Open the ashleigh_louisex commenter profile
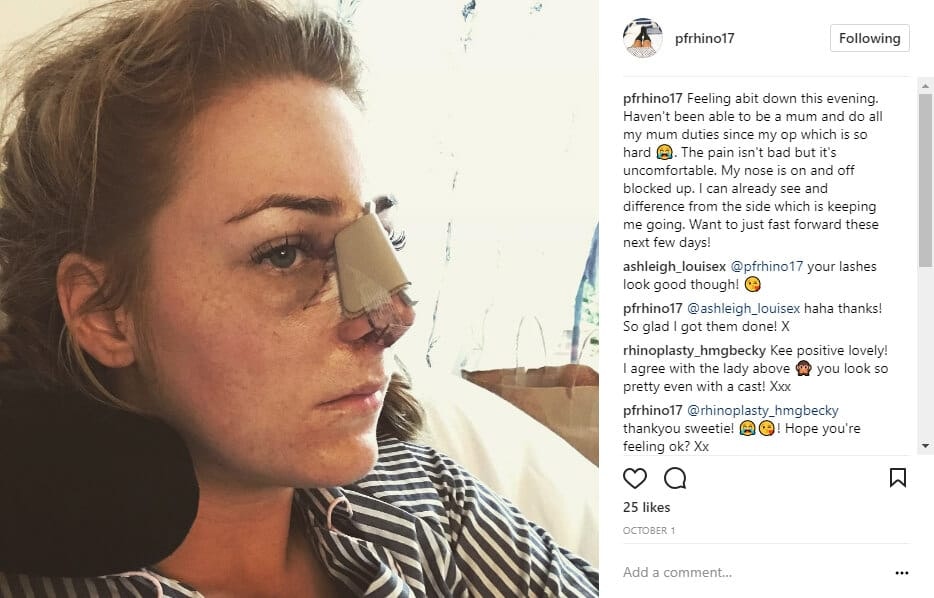This screenshot has height=598, width=934. coord(674,266)
